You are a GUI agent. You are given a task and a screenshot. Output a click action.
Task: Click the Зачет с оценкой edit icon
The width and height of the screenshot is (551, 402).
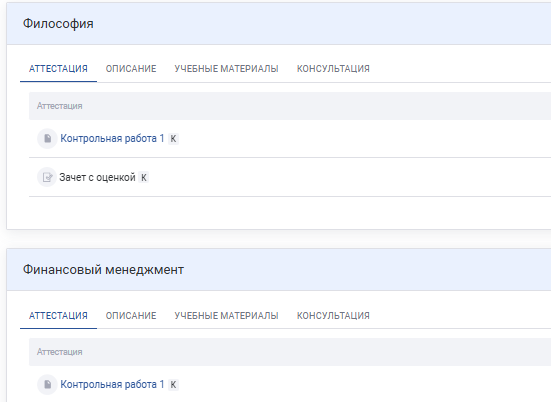47,177
